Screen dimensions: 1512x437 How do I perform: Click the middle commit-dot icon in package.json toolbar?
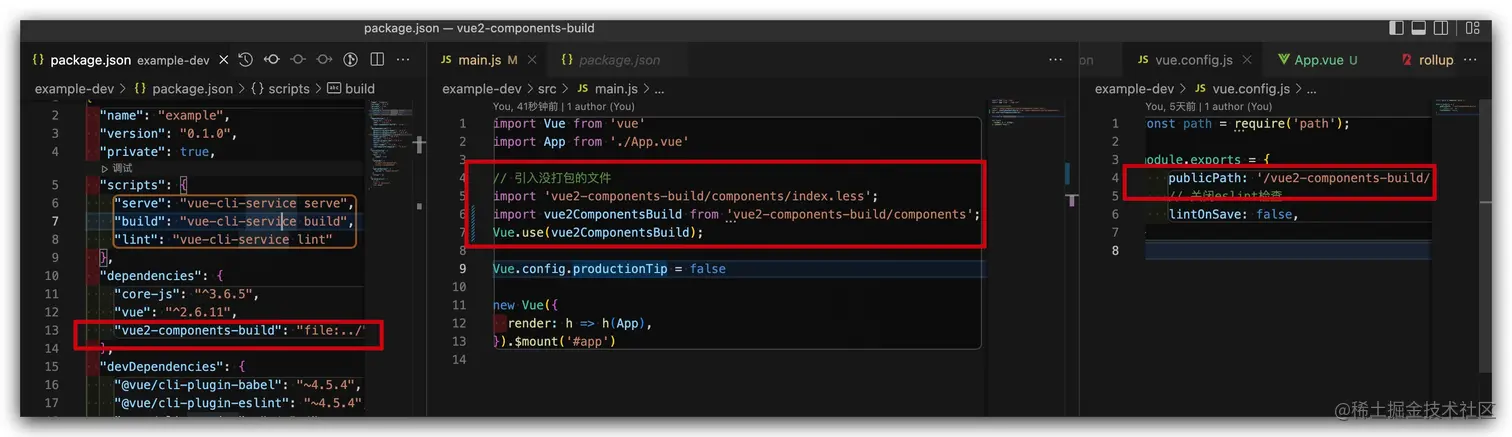point(298,60)
